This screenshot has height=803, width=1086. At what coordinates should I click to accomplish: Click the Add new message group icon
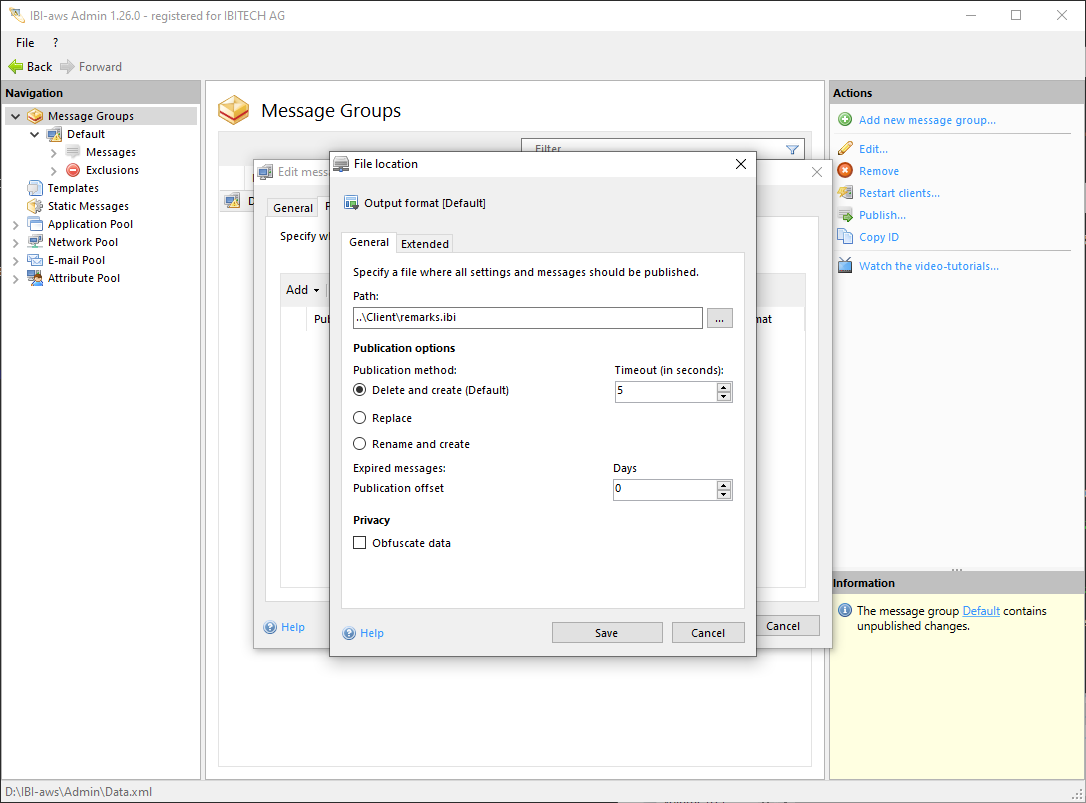point(845,120)
